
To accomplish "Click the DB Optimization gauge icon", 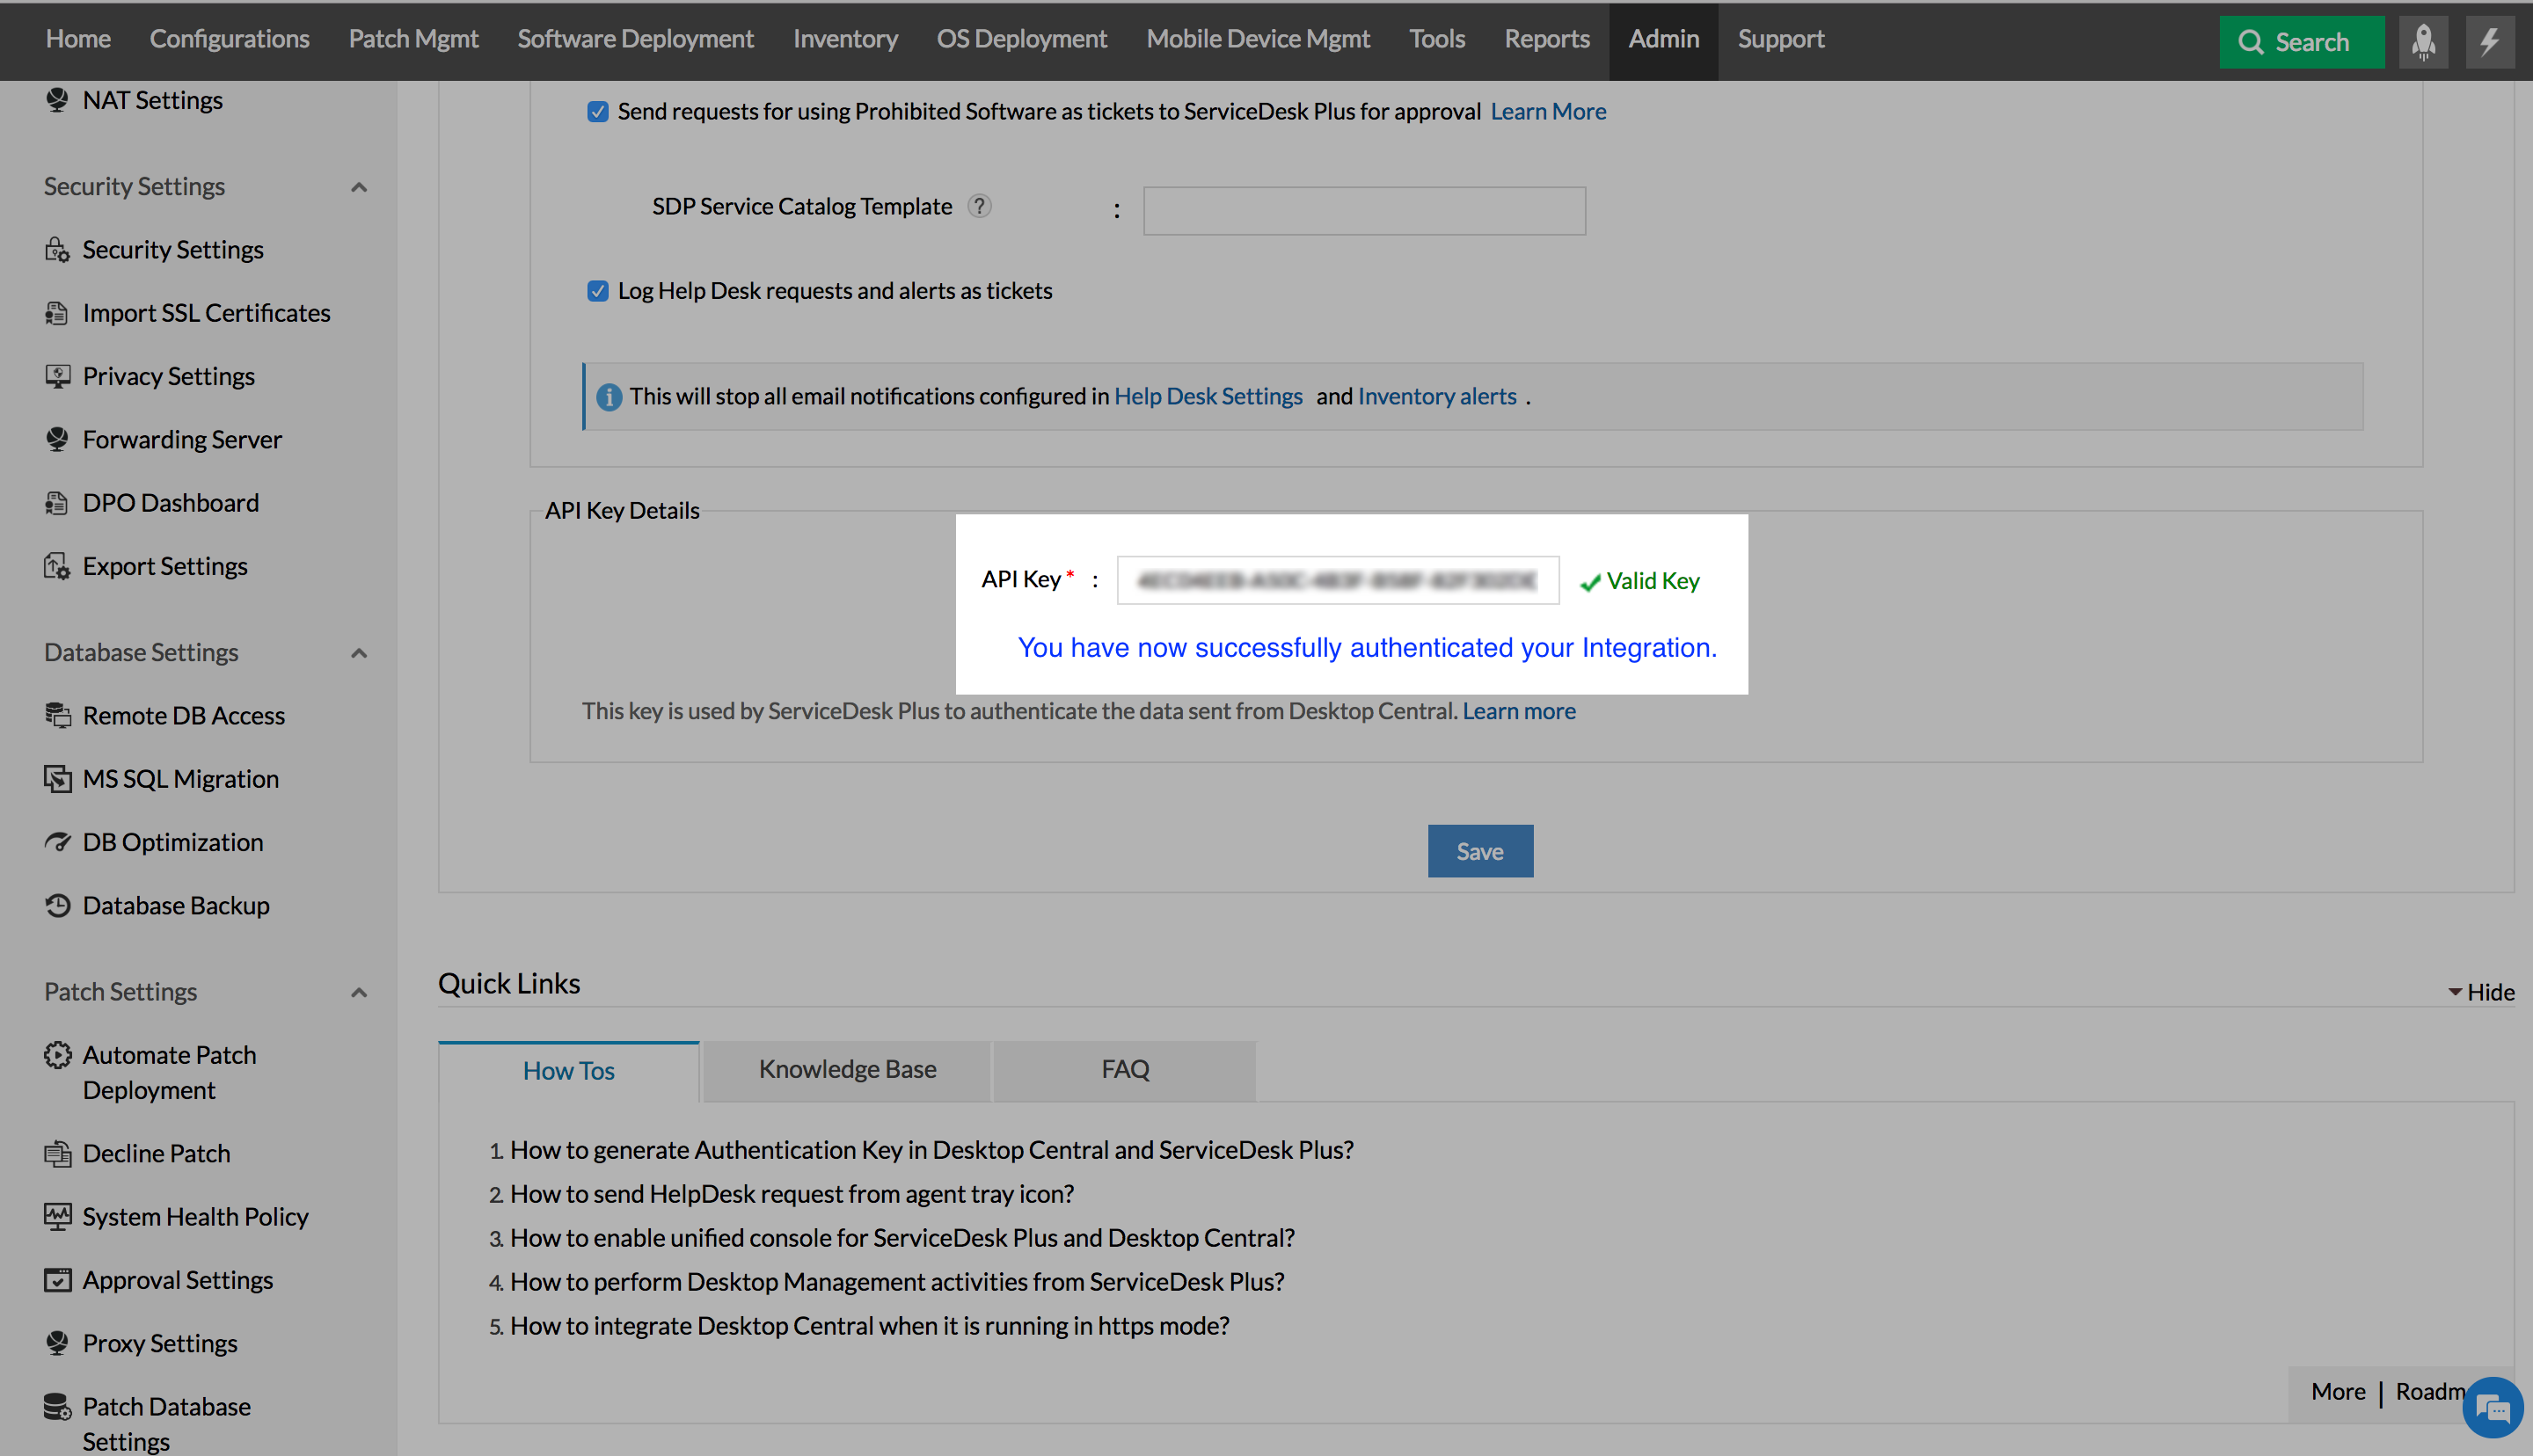I will [57, 842].
